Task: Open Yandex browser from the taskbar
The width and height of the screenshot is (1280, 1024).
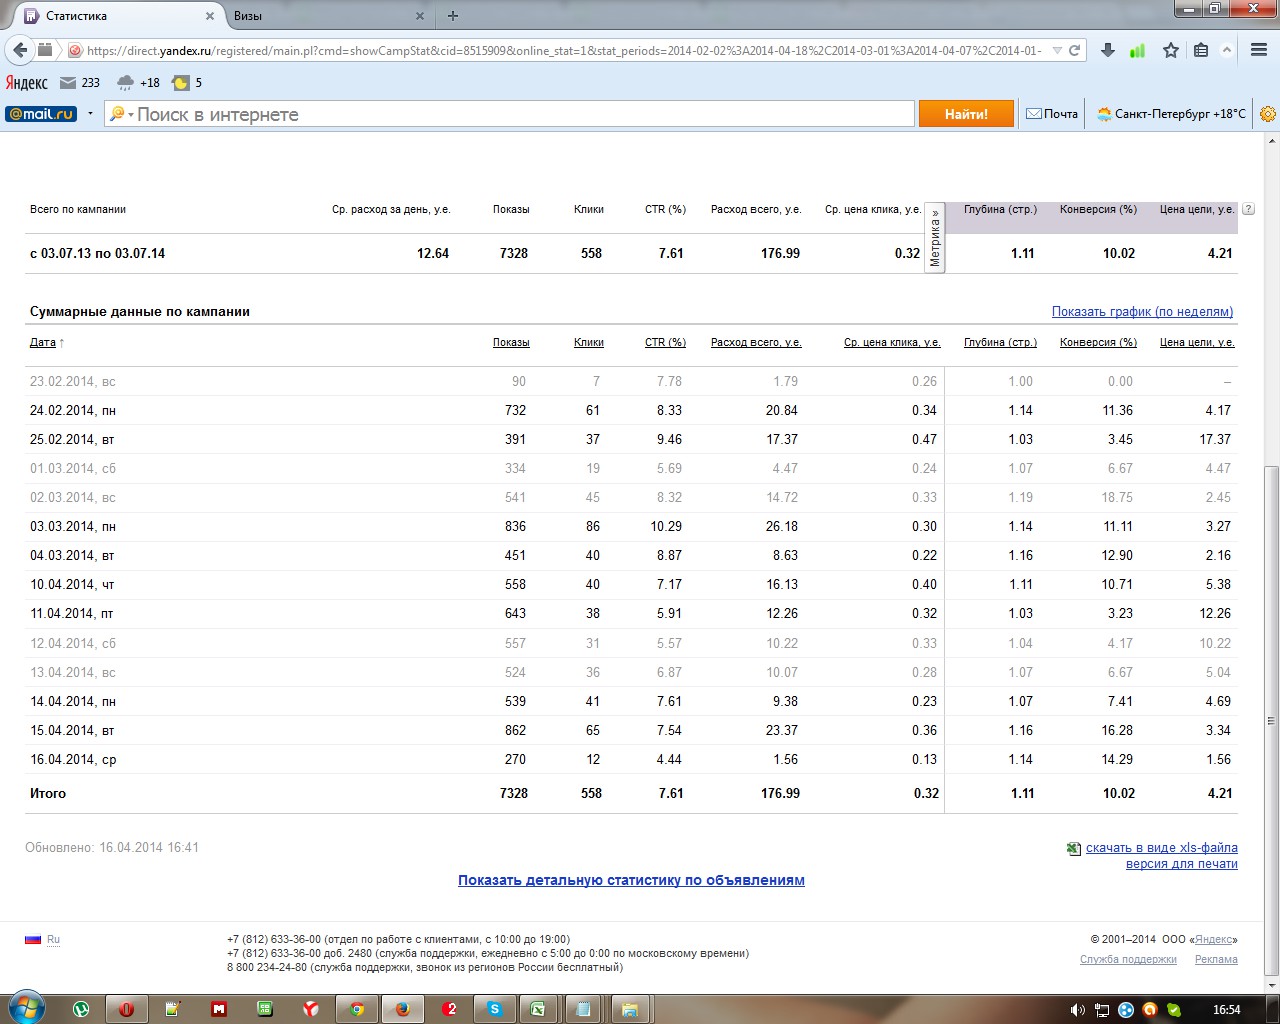Action: pos(311,1009)
